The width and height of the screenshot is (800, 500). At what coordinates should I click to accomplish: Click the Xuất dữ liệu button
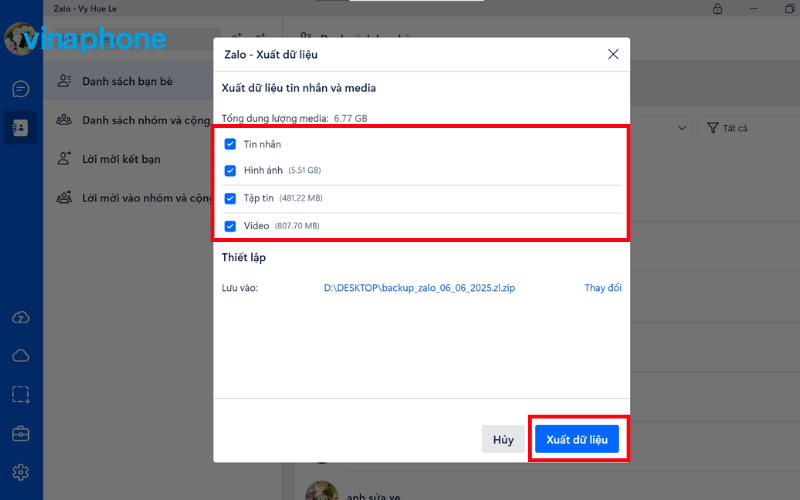(577, 439)
